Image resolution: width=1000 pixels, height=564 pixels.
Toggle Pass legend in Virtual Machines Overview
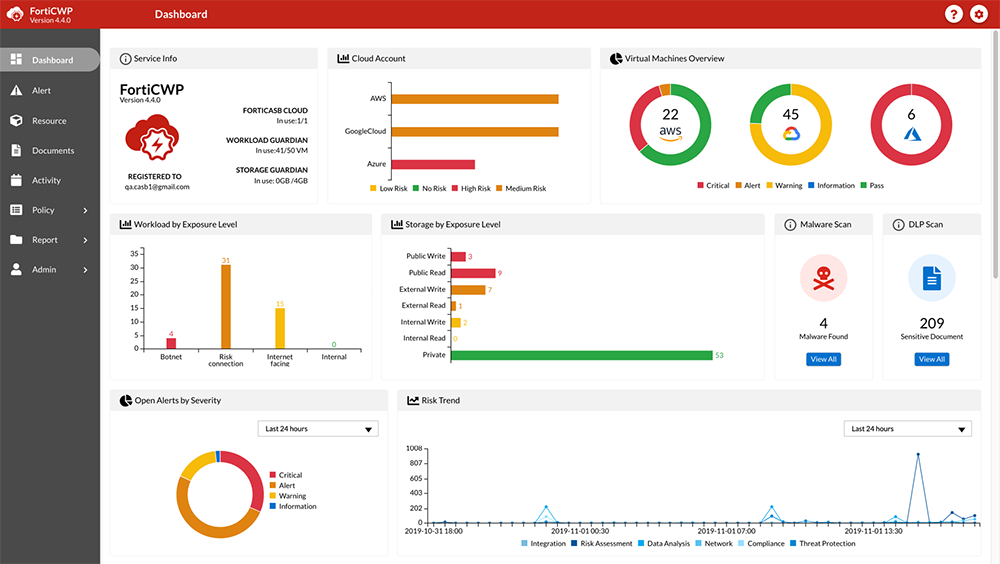point(872,185)
